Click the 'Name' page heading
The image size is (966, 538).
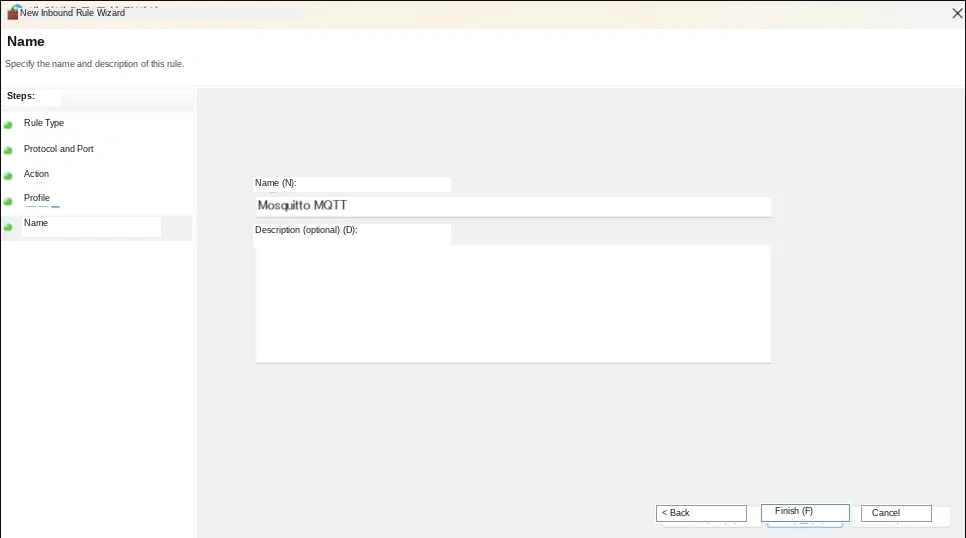click(x=26, y=42)
